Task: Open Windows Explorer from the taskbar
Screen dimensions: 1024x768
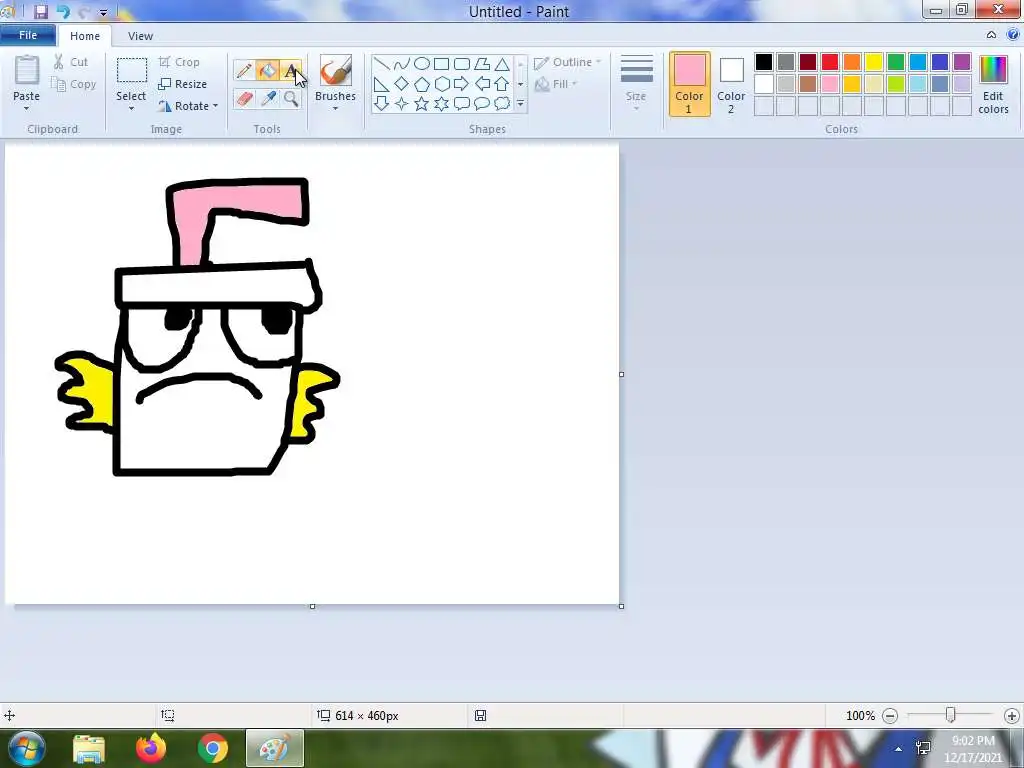Action: (x=89, y=748)
